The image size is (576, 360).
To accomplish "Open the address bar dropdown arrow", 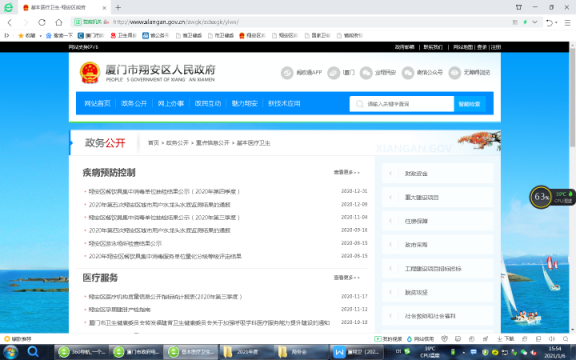I will click(535, 22).
